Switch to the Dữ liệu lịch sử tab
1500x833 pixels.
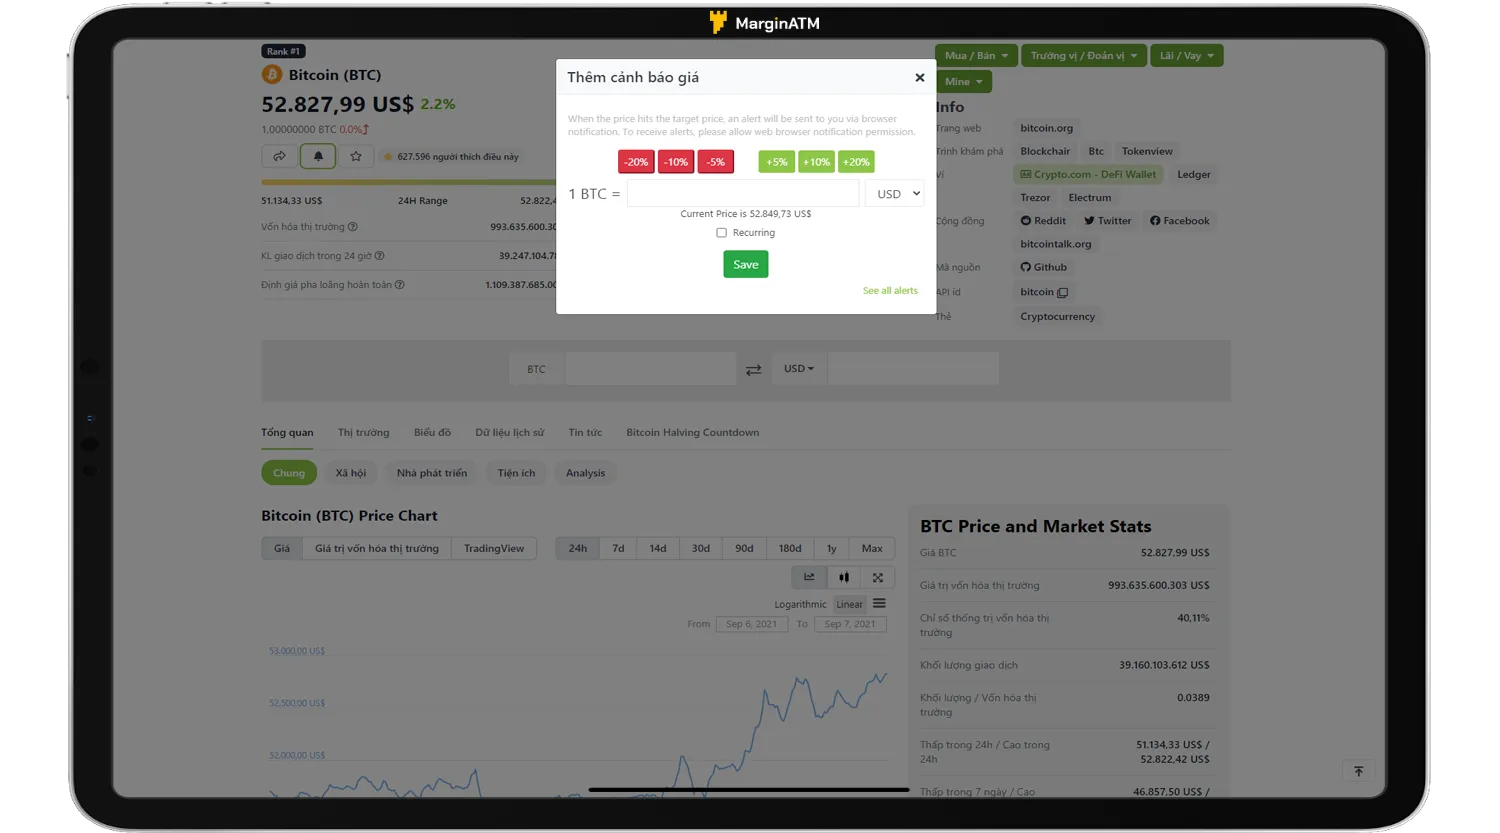[x=510, y=432]
